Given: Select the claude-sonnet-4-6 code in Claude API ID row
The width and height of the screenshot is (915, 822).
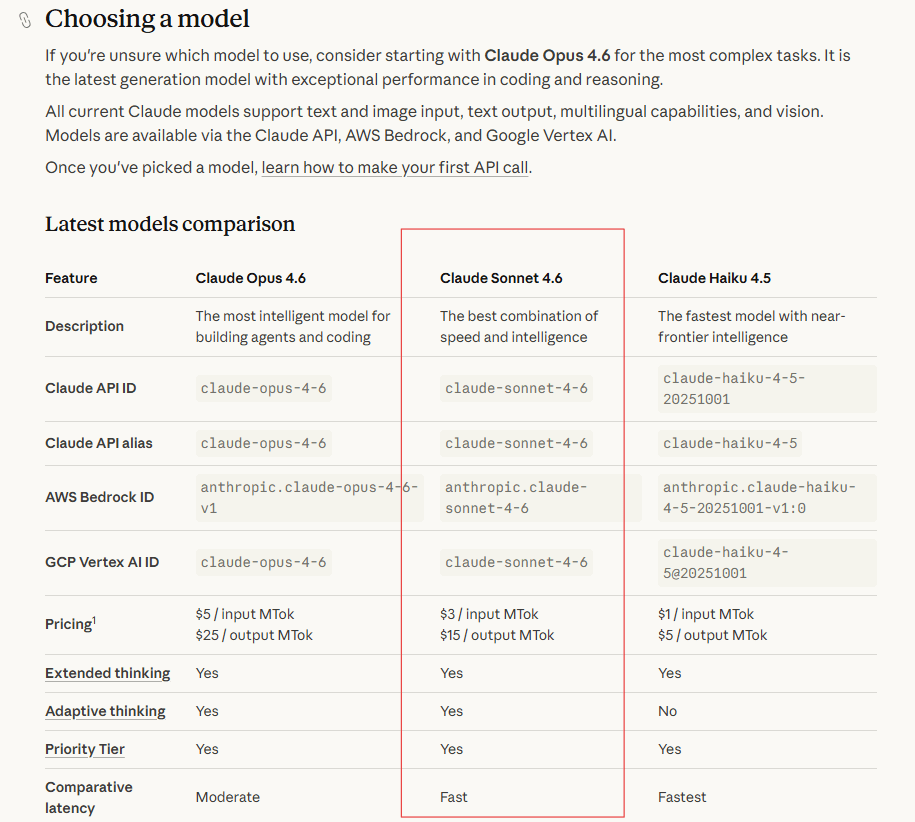Looking at the screenshot, I should pos(516,388).
